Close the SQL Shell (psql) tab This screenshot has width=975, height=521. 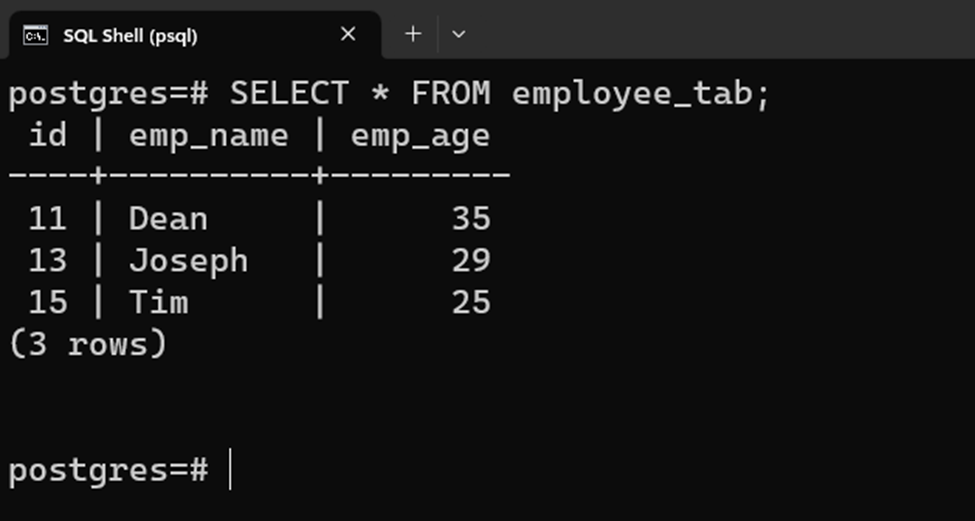pos(348,34)
